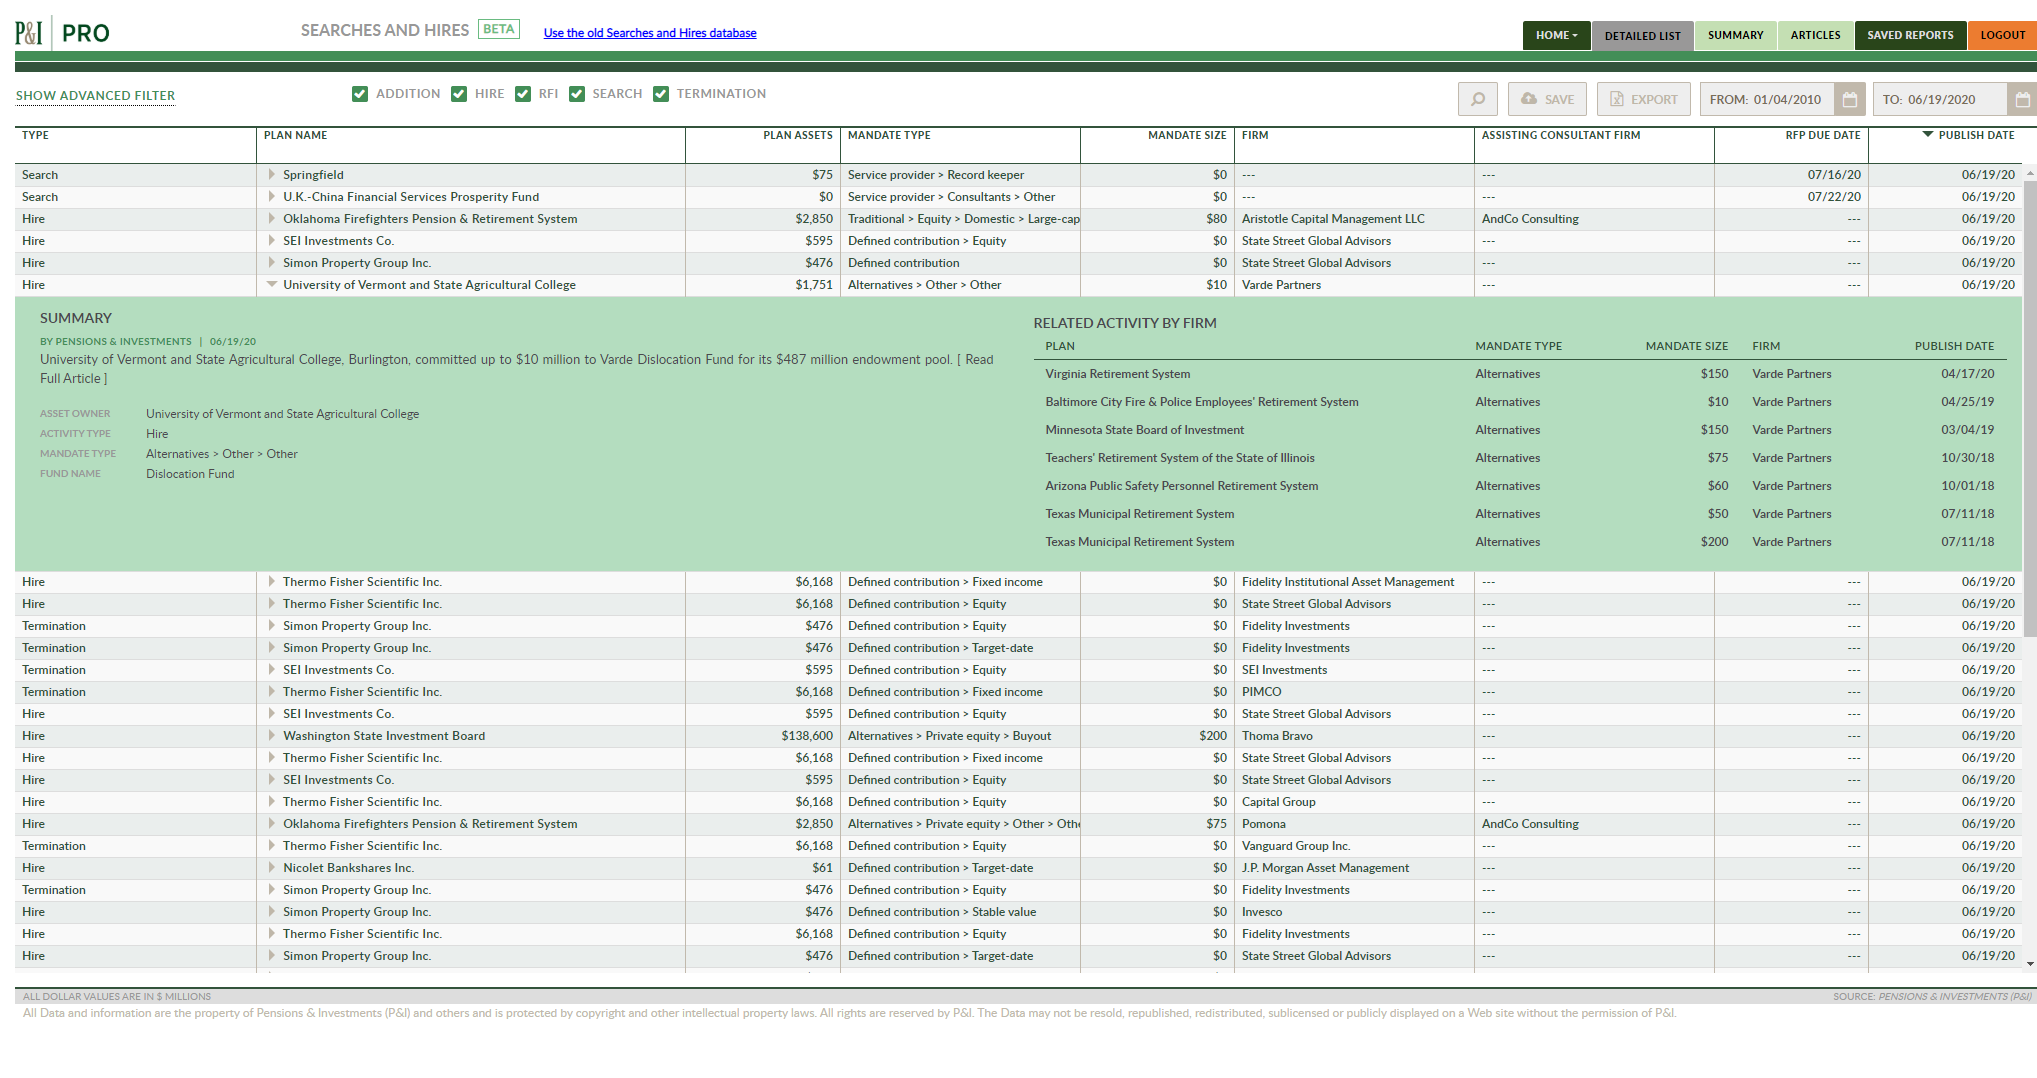Expand the Springfield row details
The image size is (2037, 1078).
(x=271, y=175)
